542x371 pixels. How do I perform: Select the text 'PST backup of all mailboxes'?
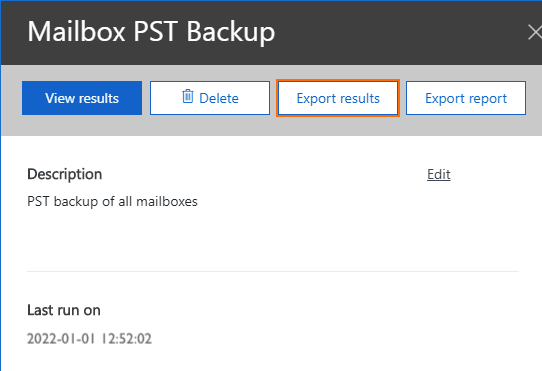coord(112,201)
